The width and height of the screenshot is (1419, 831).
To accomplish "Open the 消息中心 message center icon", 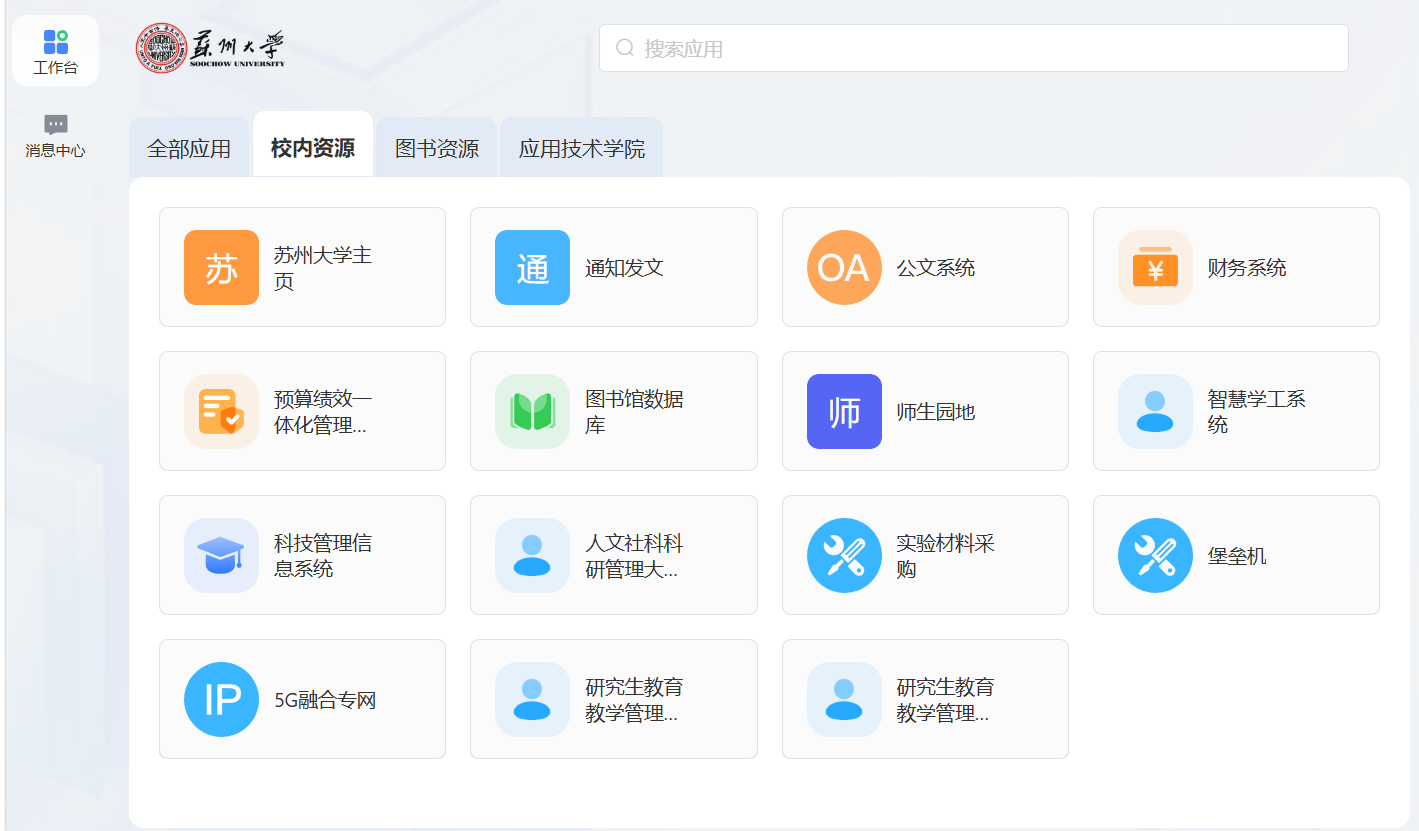I will (x=55, y=136).
